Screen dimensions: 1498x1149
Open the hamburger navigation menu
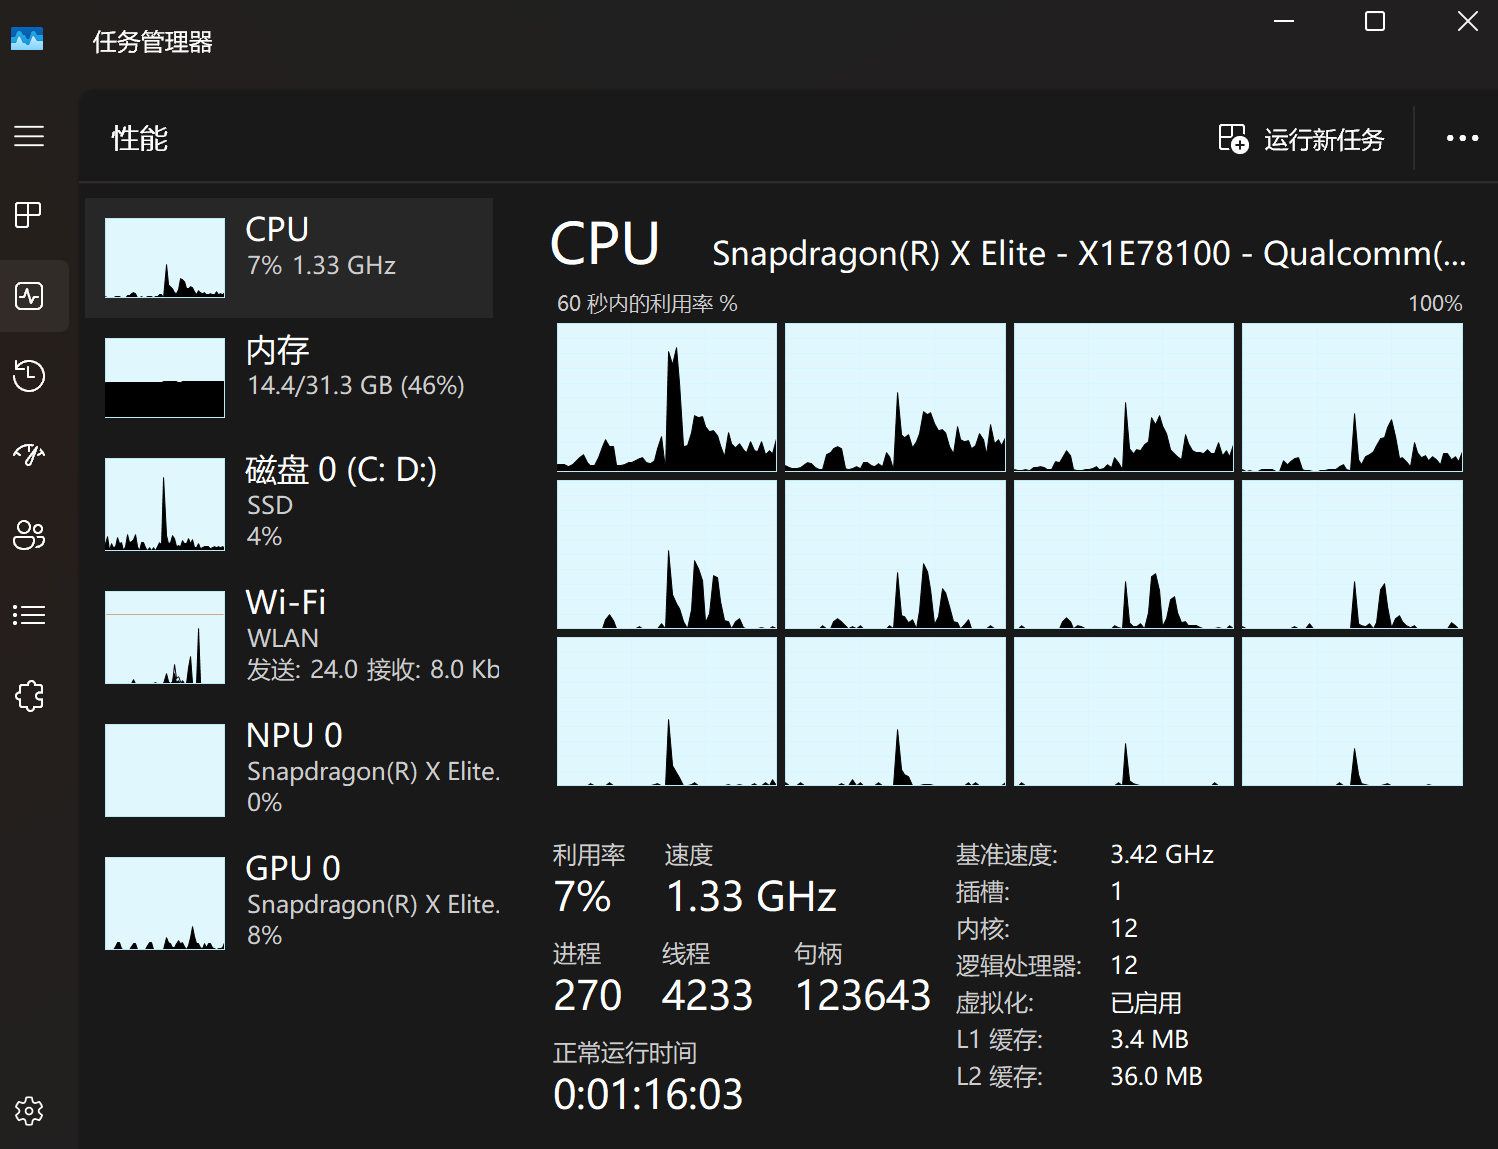click(29, 136)
